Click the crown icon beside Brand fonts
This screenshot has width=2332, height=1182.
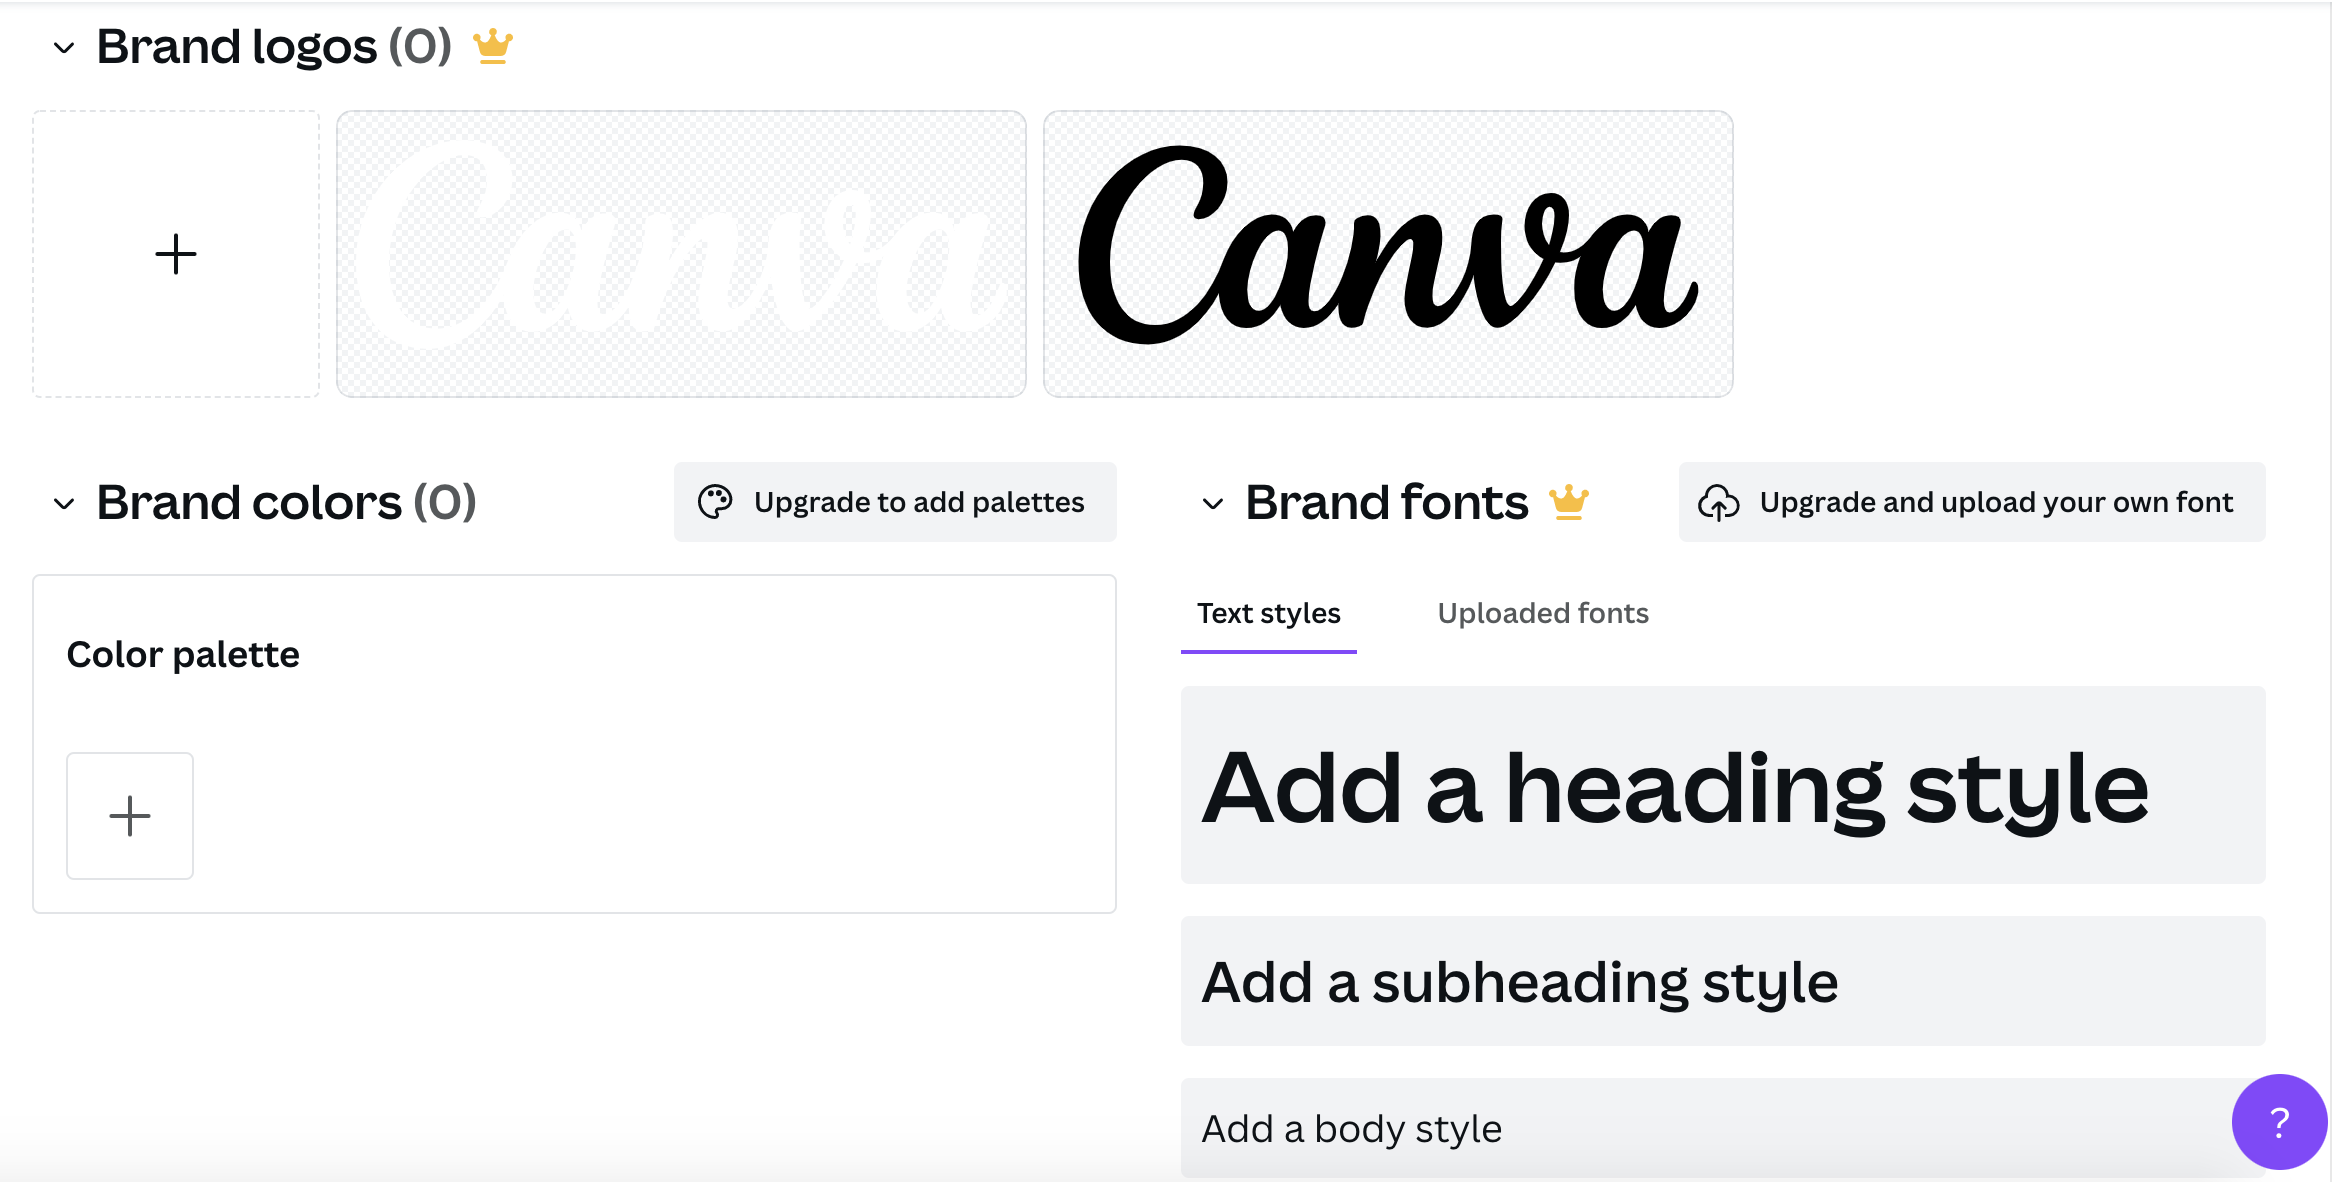[x=1569, y=502]
